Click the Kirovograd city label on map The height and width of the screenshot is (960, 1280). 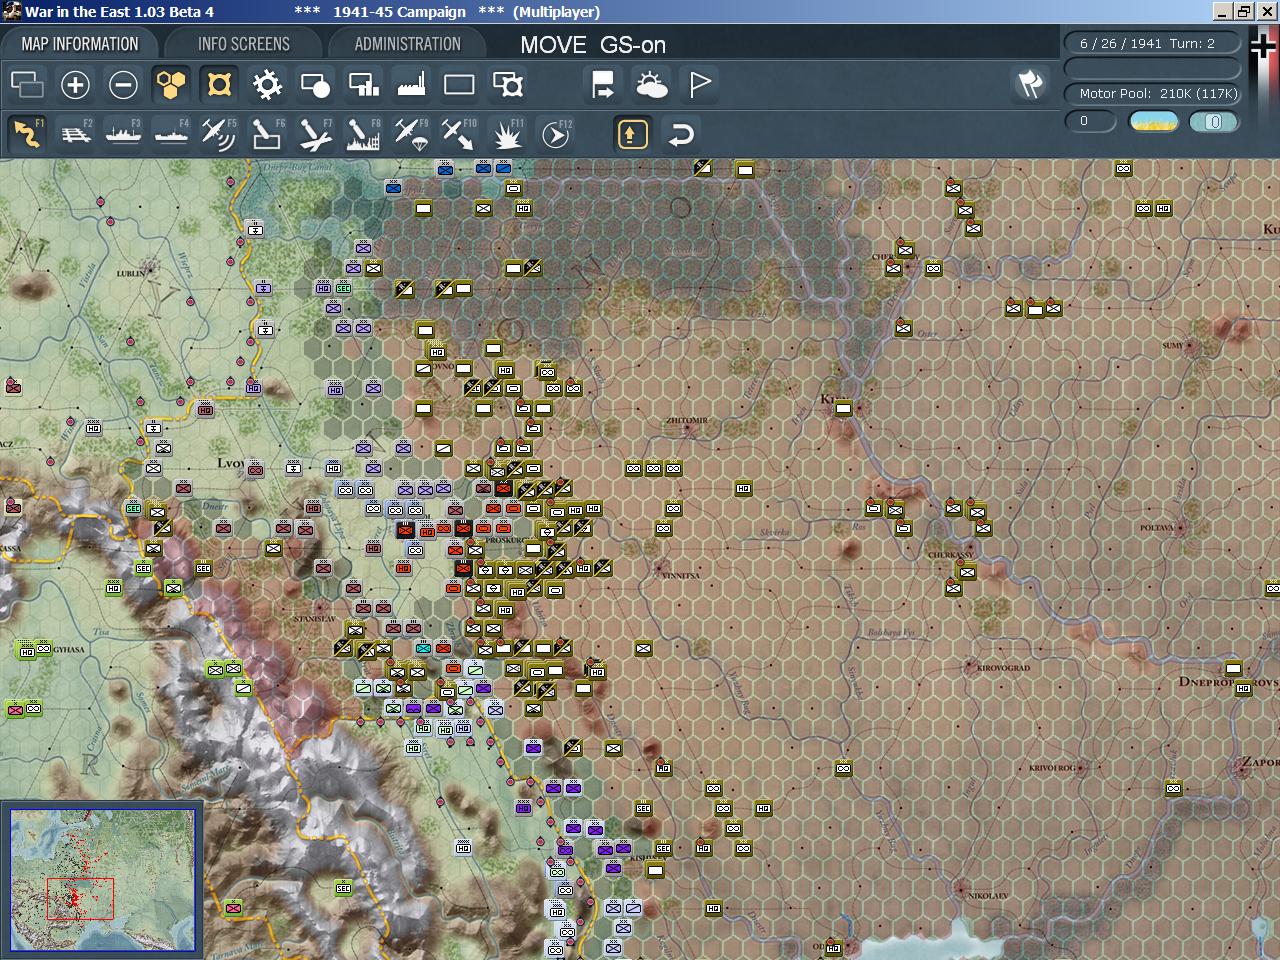(1003, 667)
